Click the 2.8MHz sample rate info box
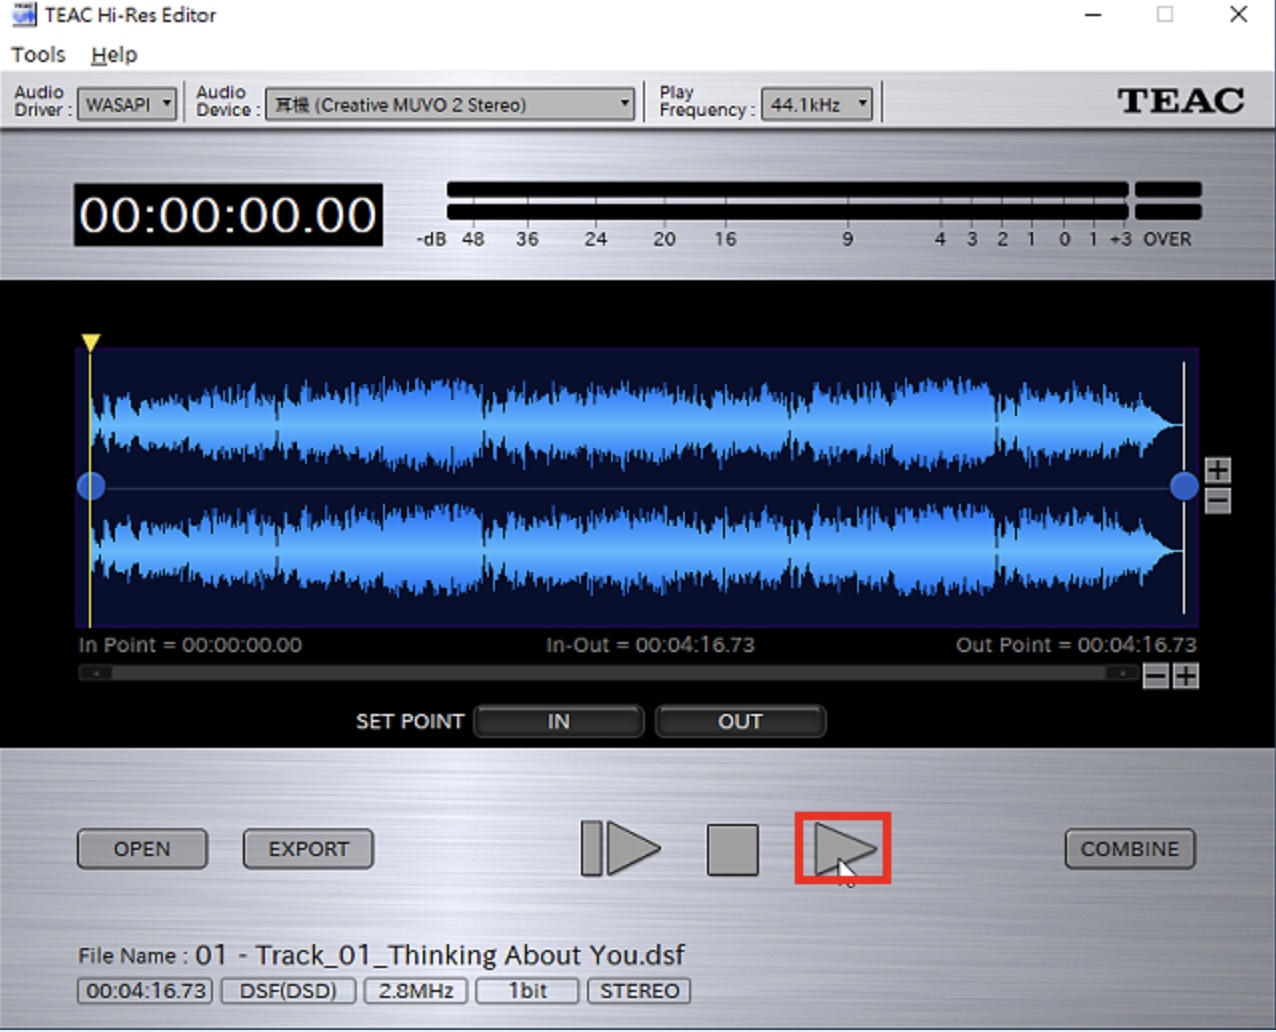 click(416, 991)
